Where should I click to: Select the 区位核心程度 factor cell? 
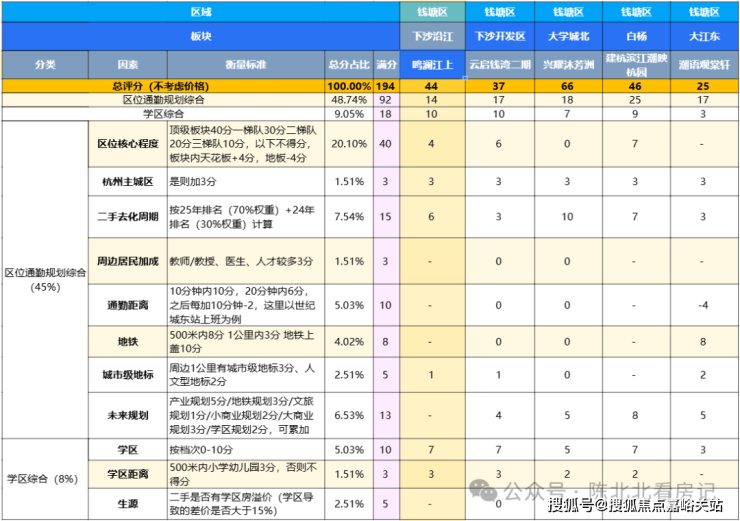(127, 144)
